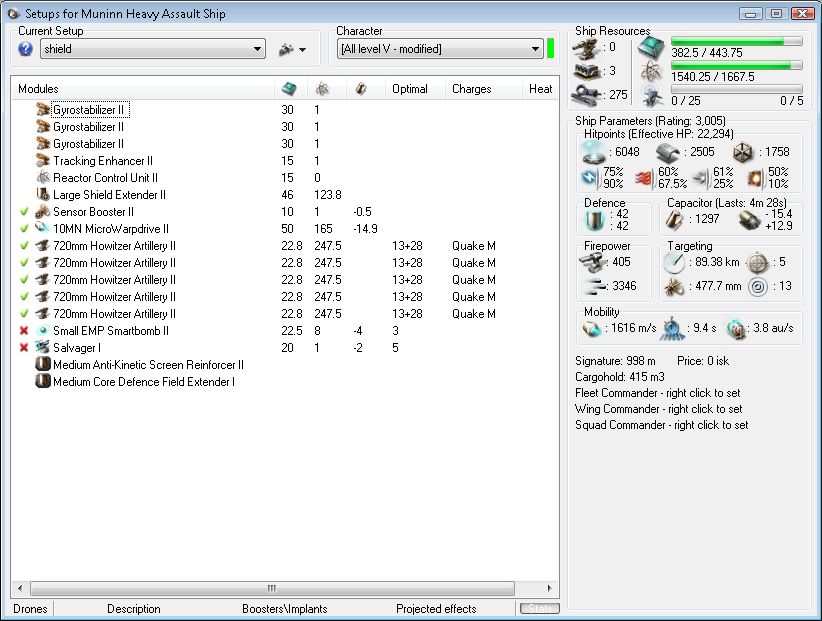Viewport: 822px width, 621px height.
Task: Select the first Gyrostabilizer II row icon
Action: click(x=43, y=110)
